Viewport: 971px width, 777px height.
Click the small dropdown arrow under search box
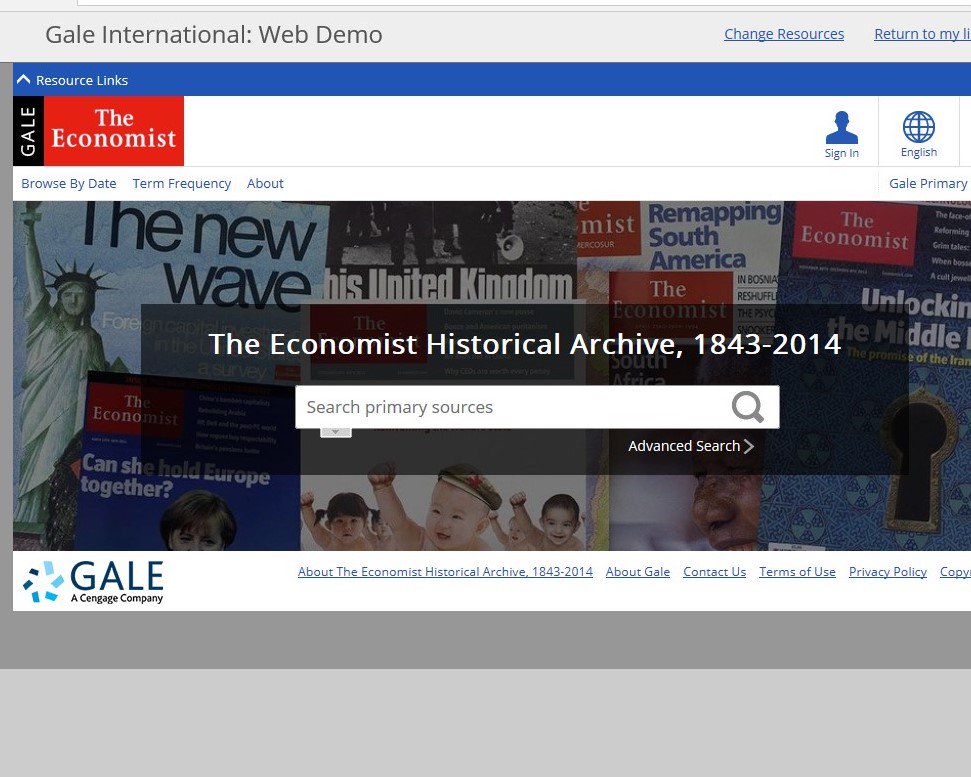click(x=336, y=432)
